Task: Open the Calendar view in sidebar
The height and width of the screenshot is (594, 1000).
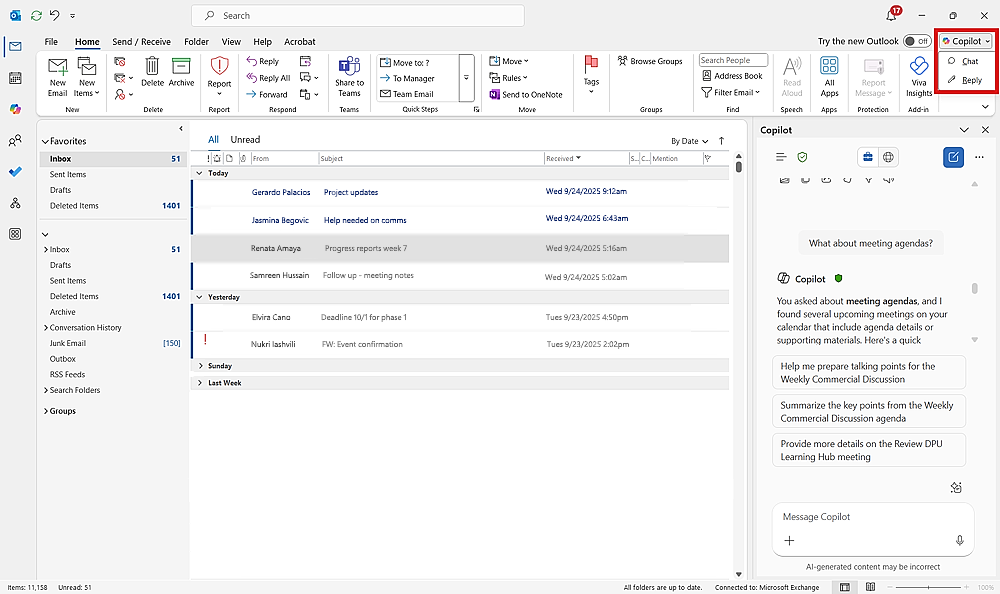Action: tap(15, 78)
